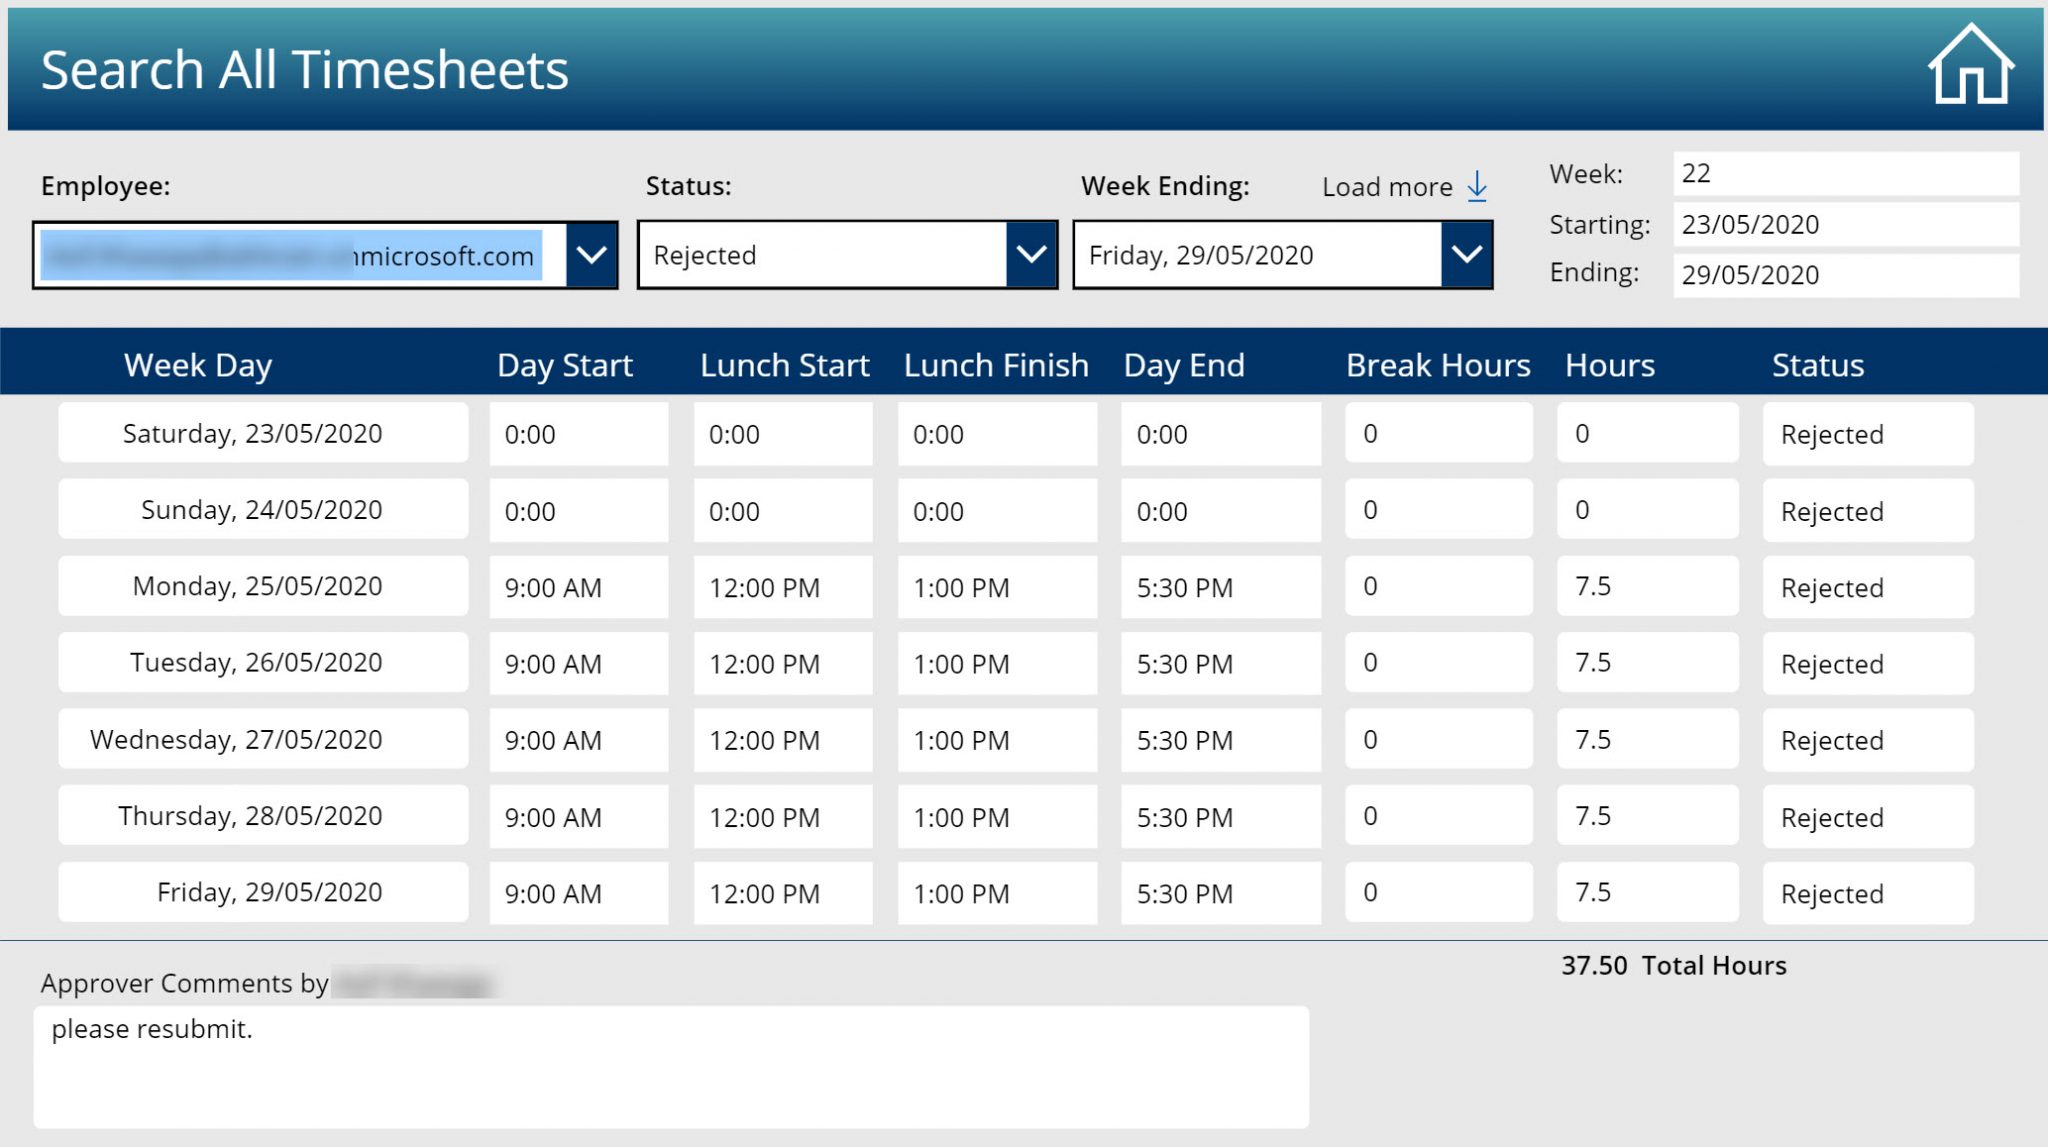The height and width of the screenshot is (1147, 2048).
Task: Click the Week Day column header
Action: (x=198, y=365)
